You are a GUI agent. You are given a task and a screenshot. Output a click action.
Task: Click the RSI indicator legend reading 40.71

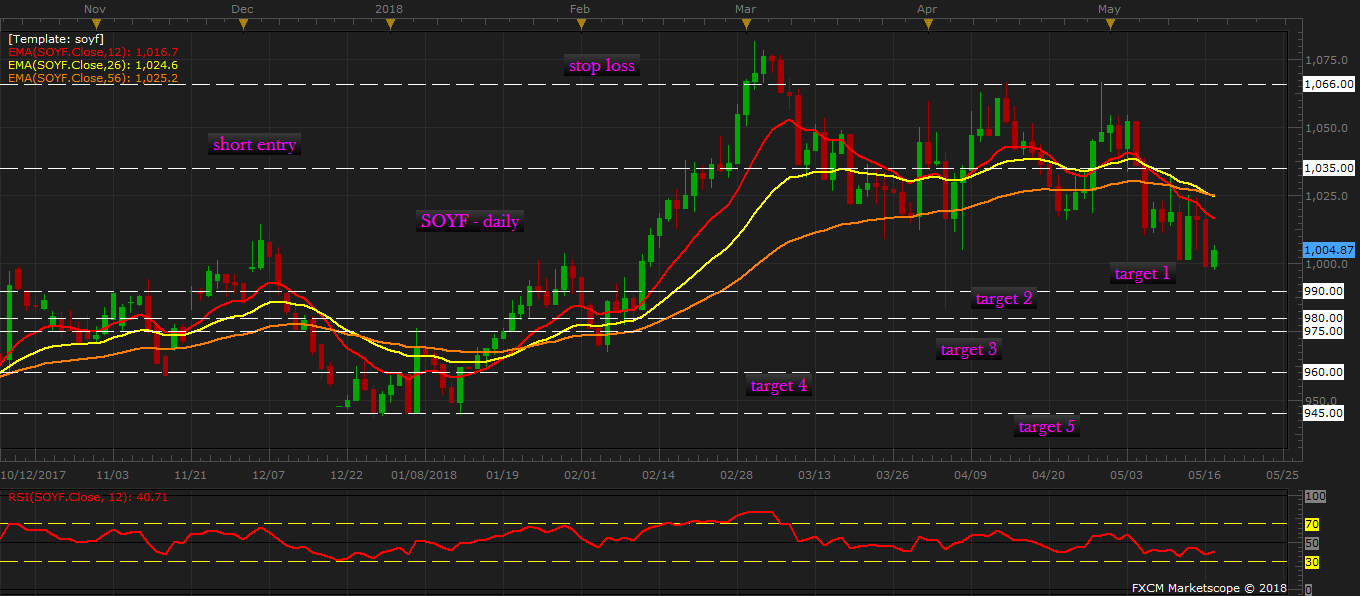88,495
